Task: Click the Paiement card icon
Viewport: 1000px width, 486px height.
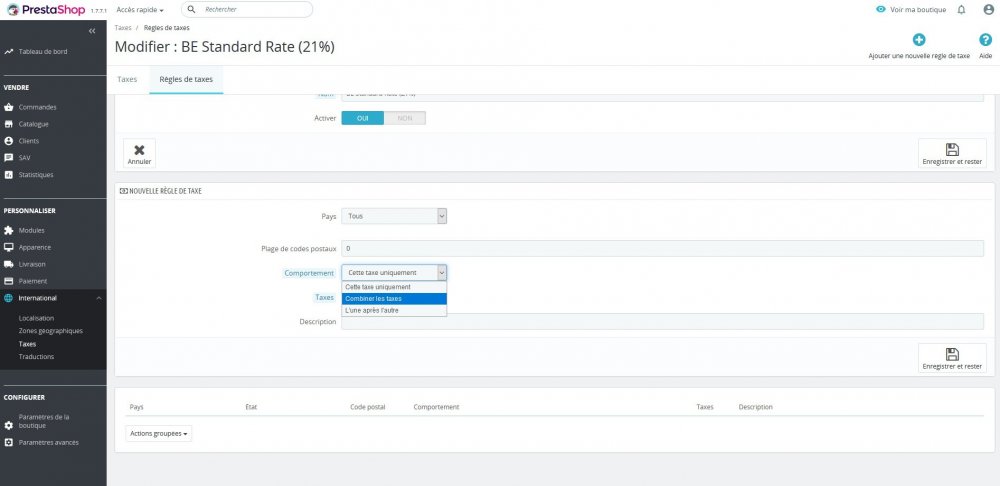Action: pyautogui.click(x=9, y=281)
